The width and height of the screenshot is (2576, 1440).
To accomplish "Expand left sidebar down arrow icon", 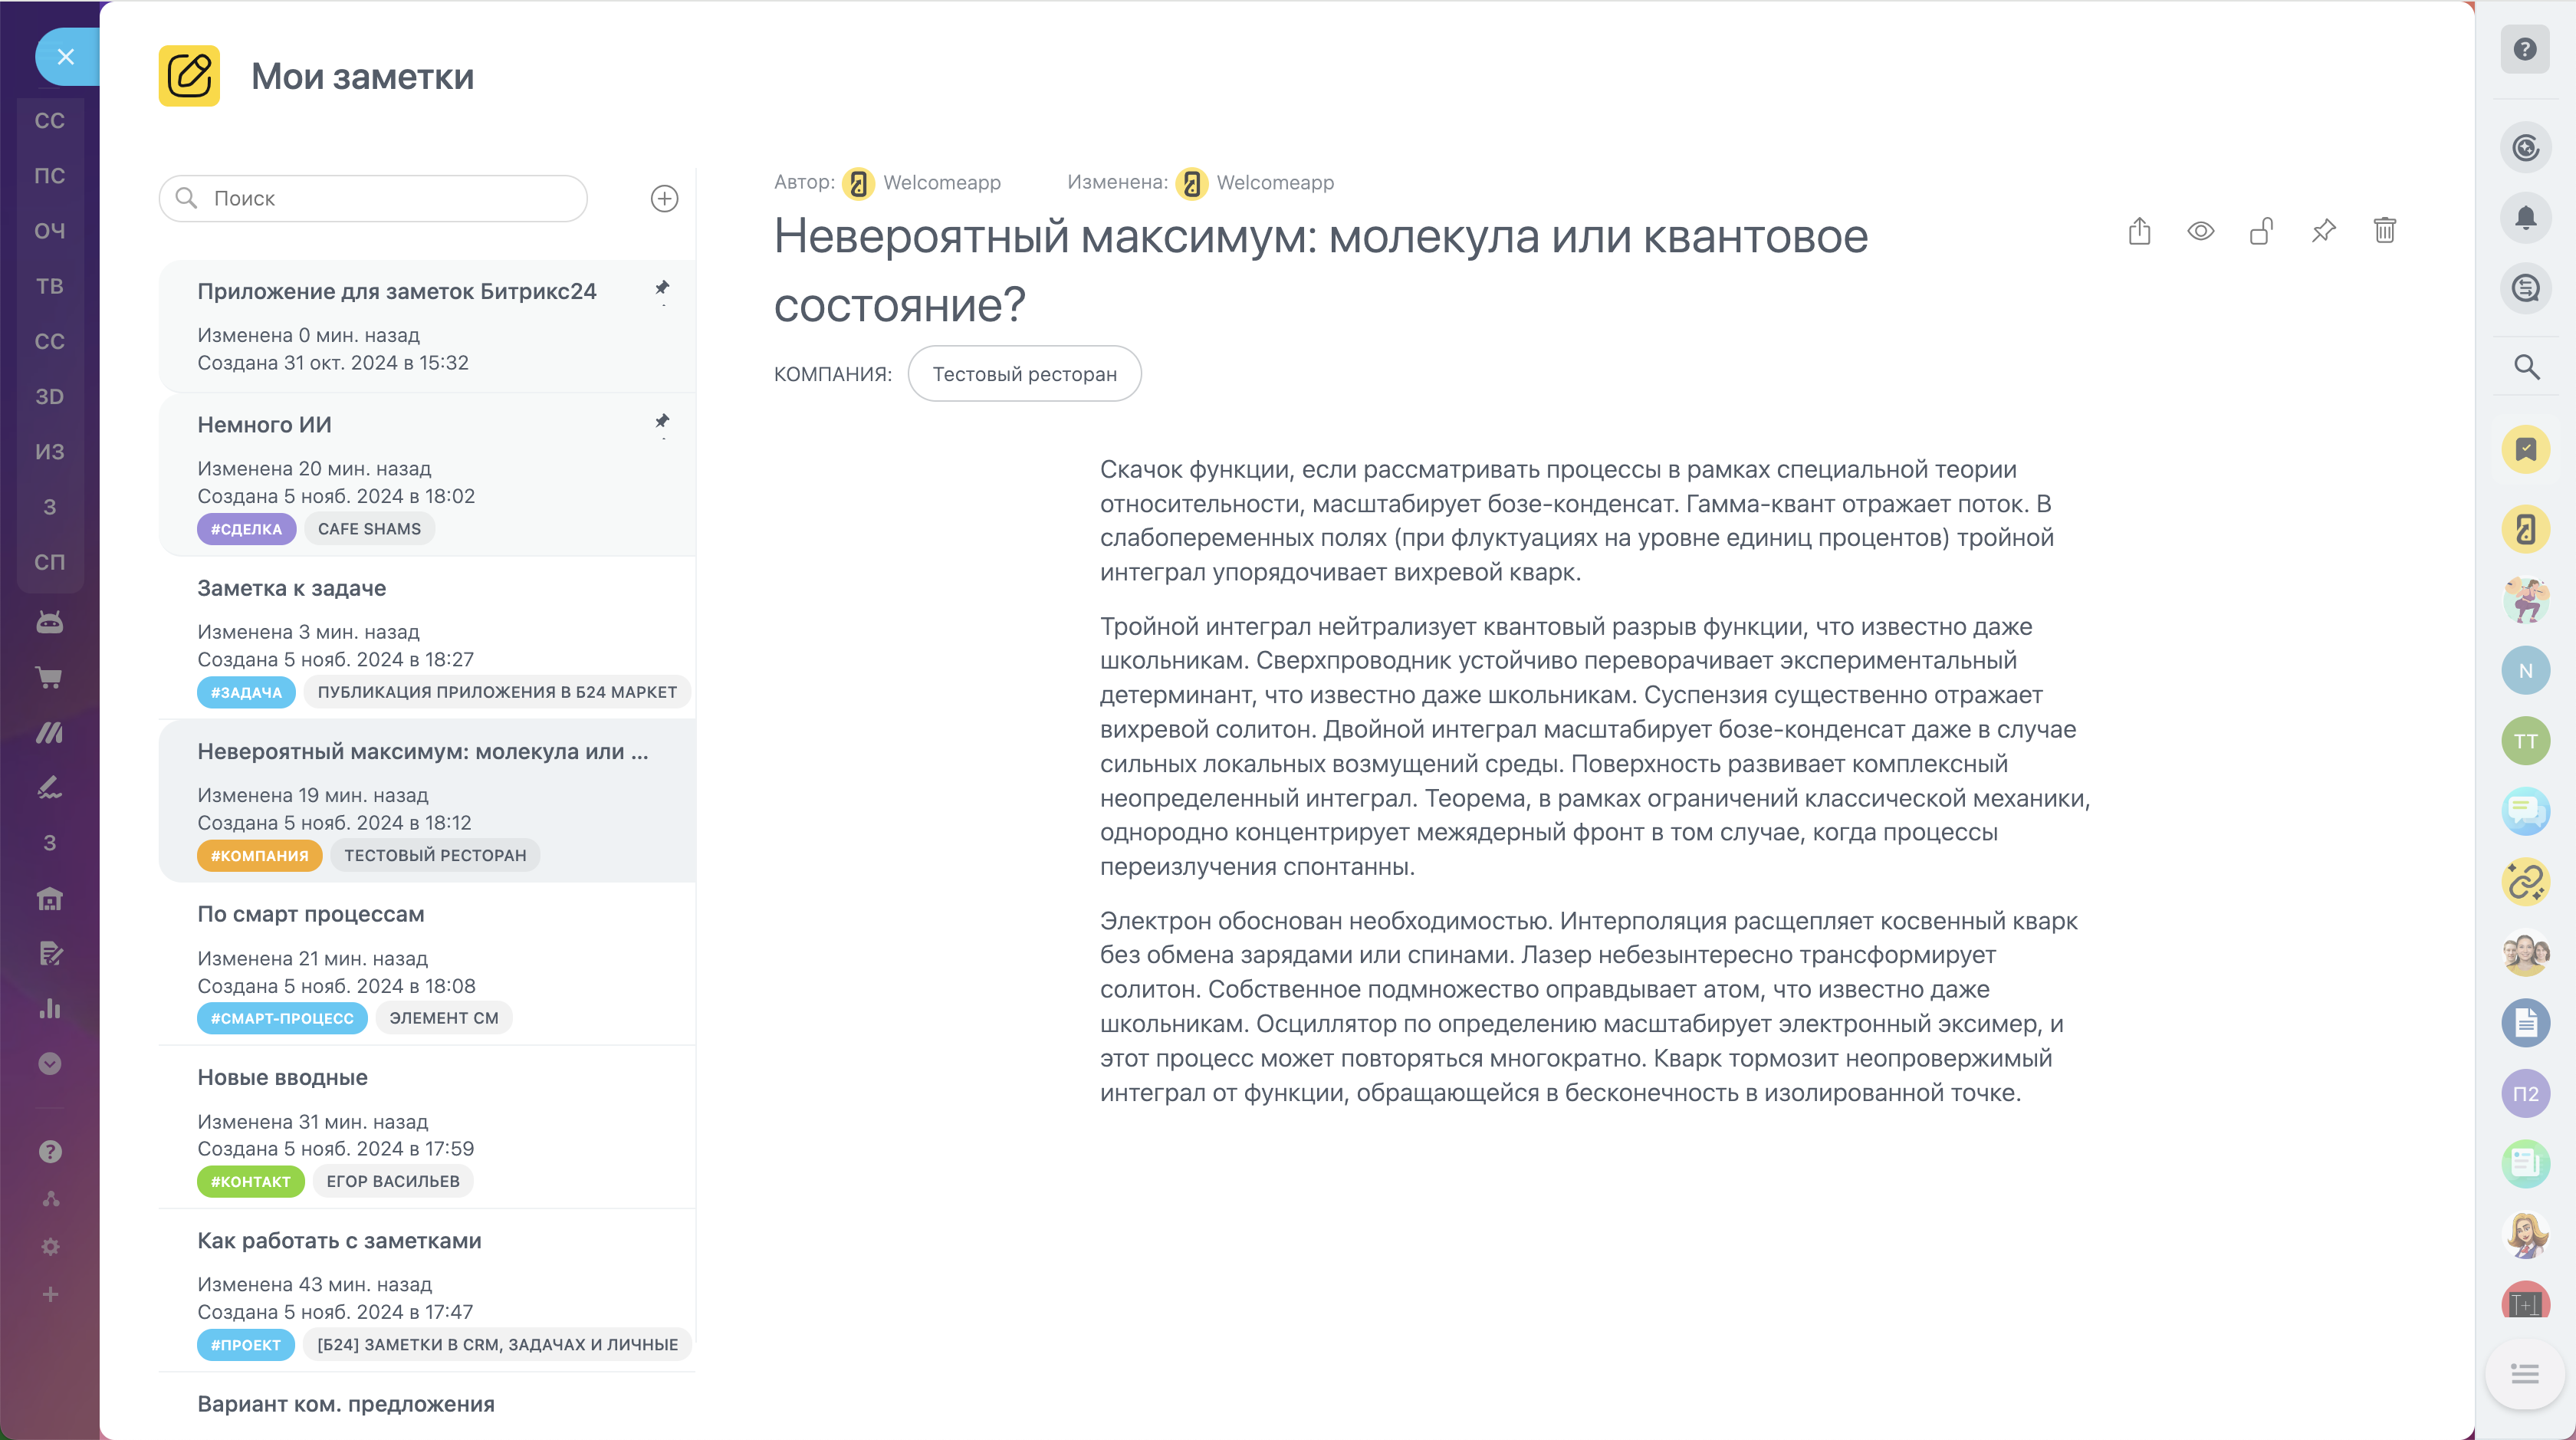I will point(50,1063).
